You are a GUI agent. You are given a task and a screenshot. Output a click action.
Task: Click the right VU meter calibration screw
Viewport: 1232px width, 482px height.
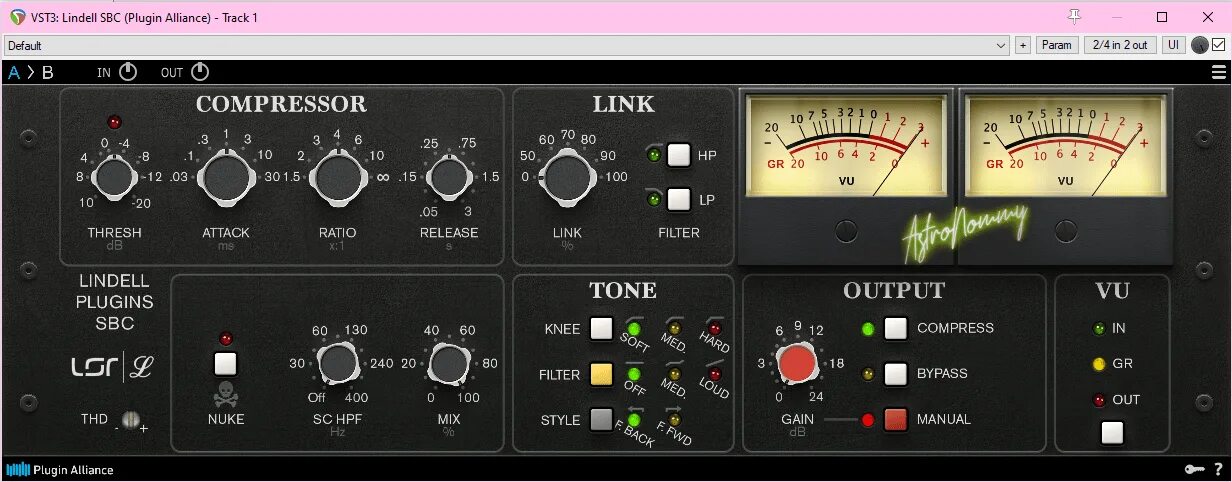[x=1066, y=232]
